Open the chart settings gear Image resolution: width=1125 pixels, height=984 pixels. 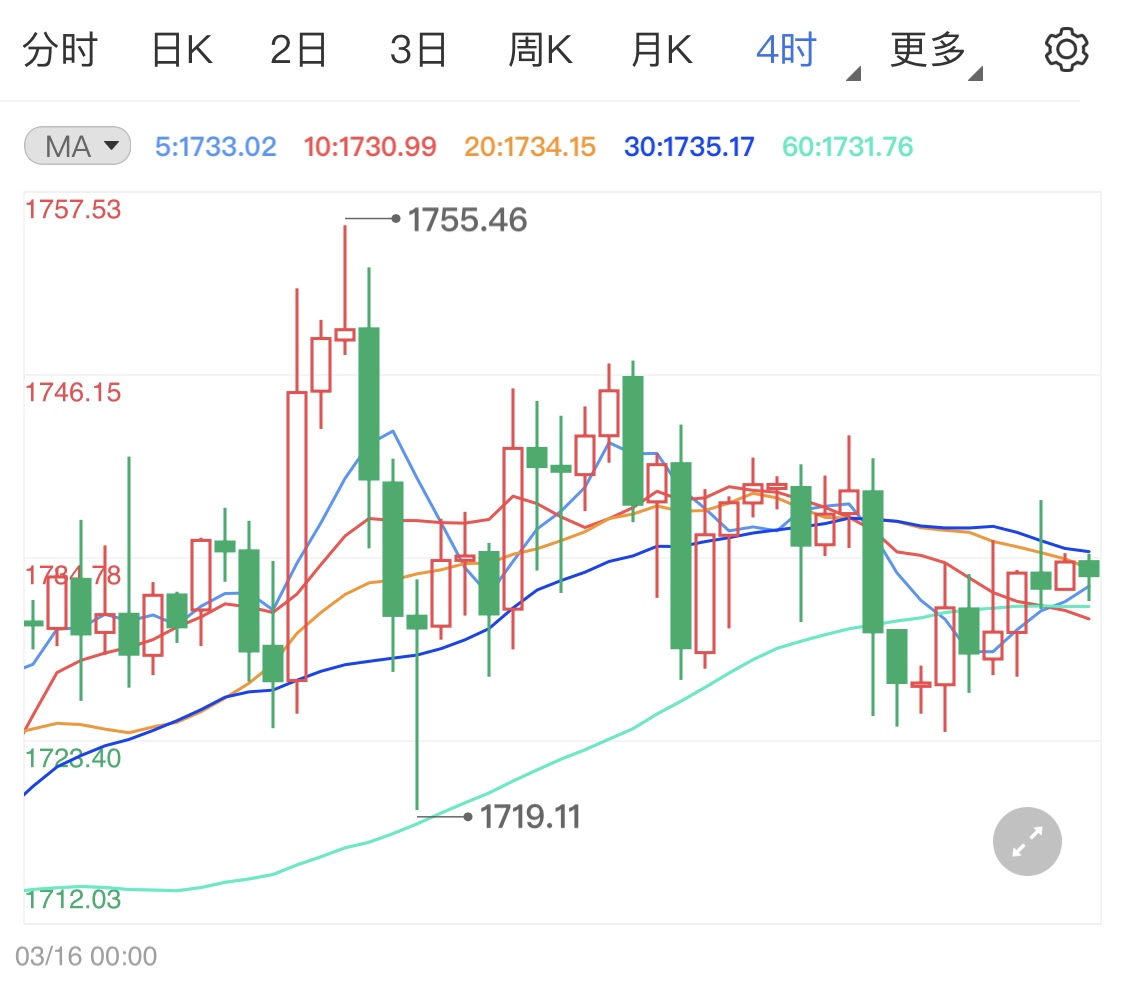[1066, 50]
